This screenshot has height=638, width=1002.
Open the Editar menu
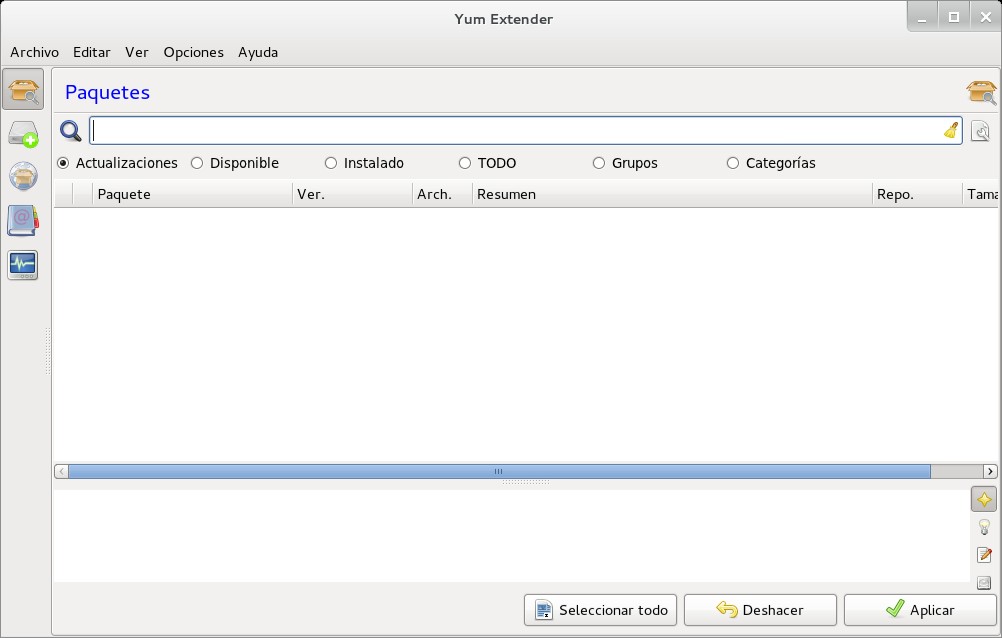[x=91, y=52]
